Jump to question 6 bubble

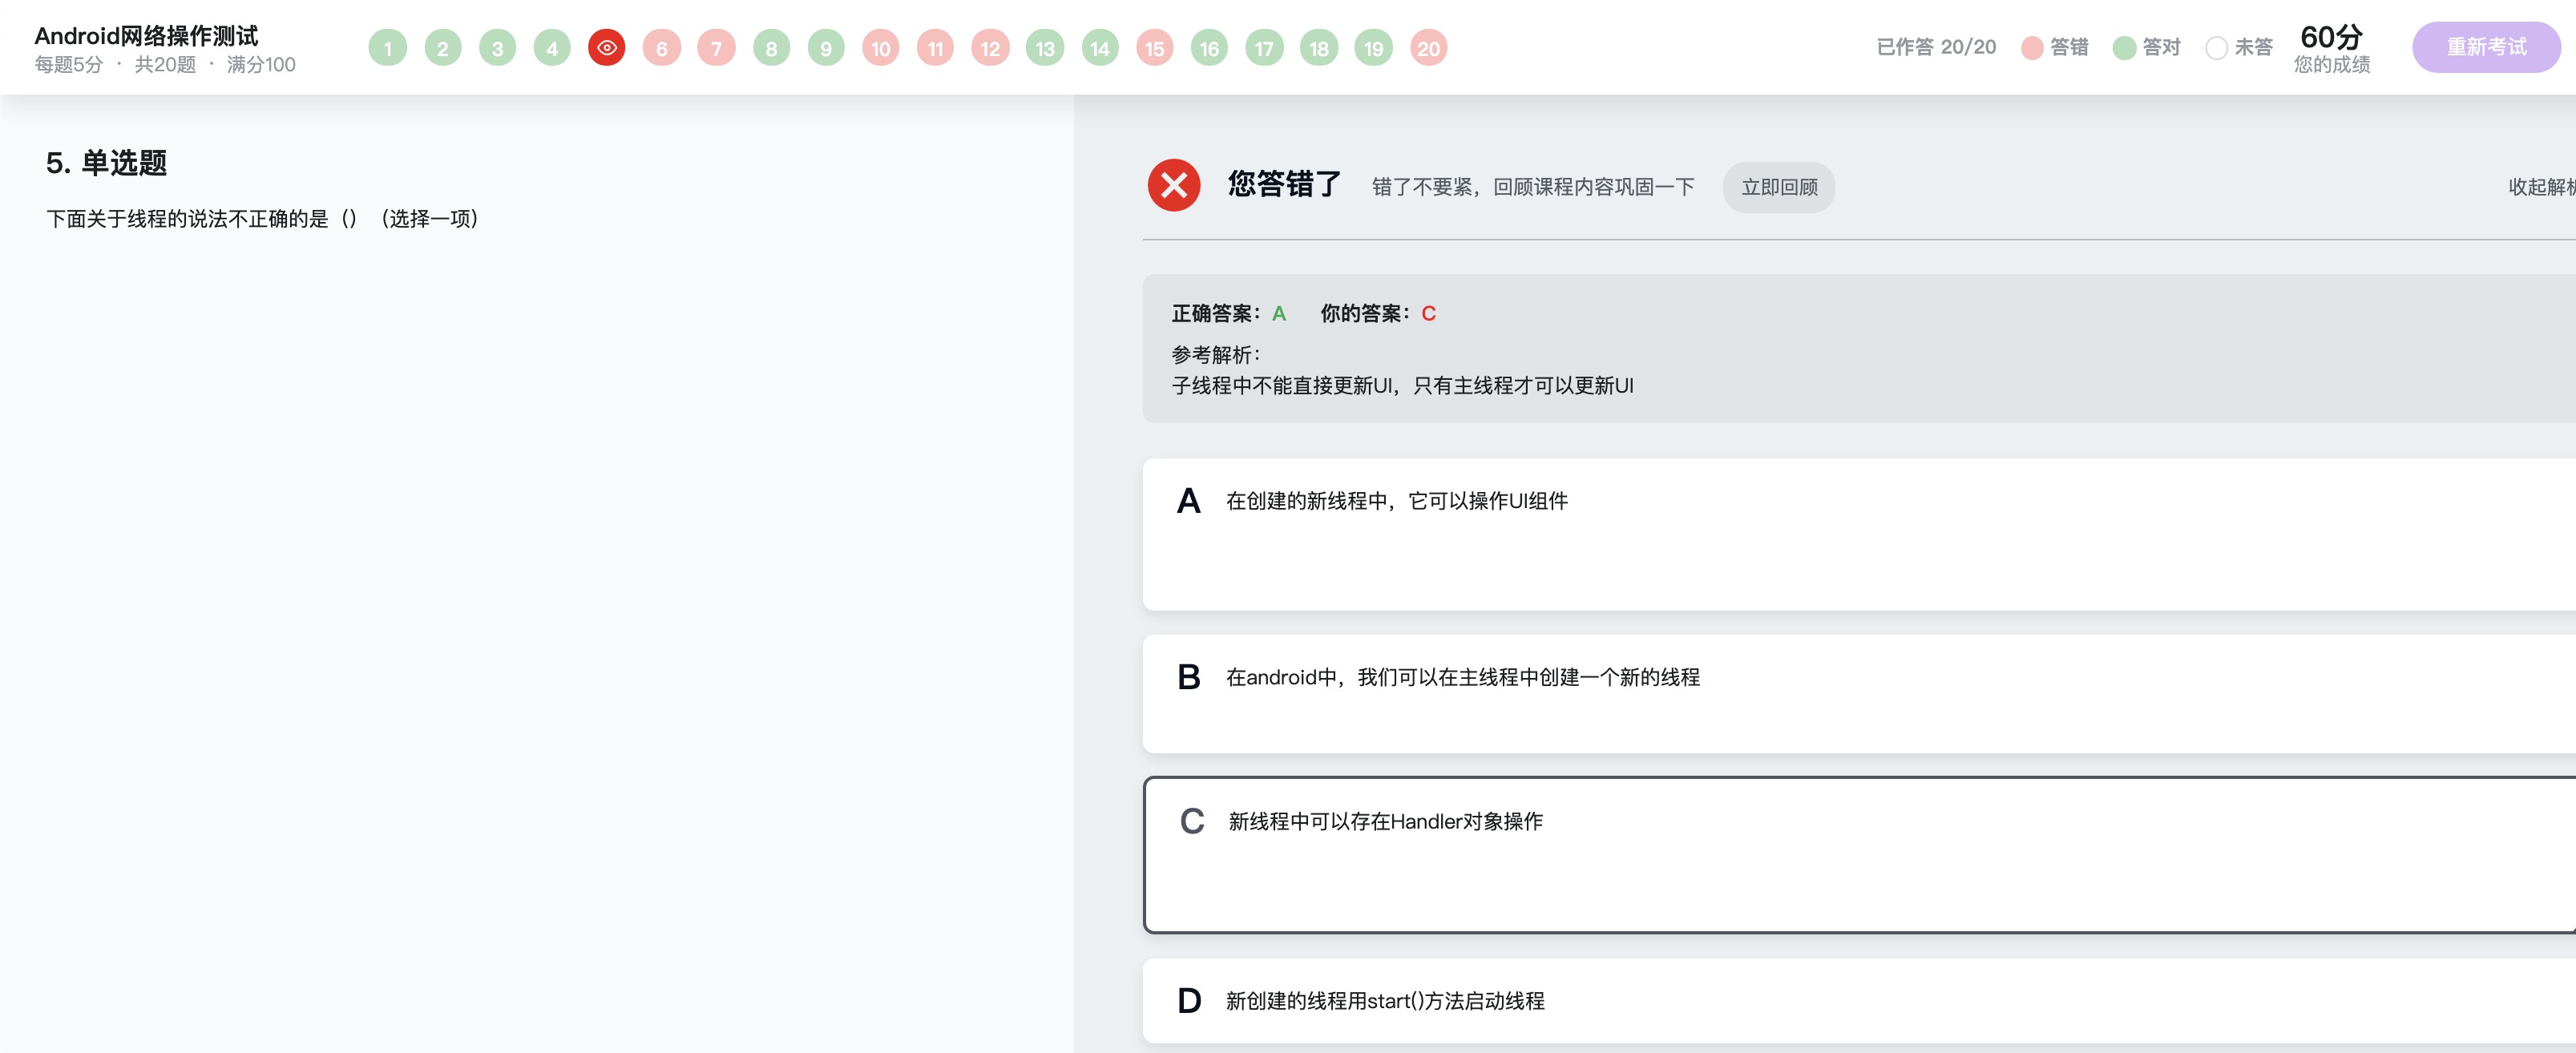click(x=662, y=48)
